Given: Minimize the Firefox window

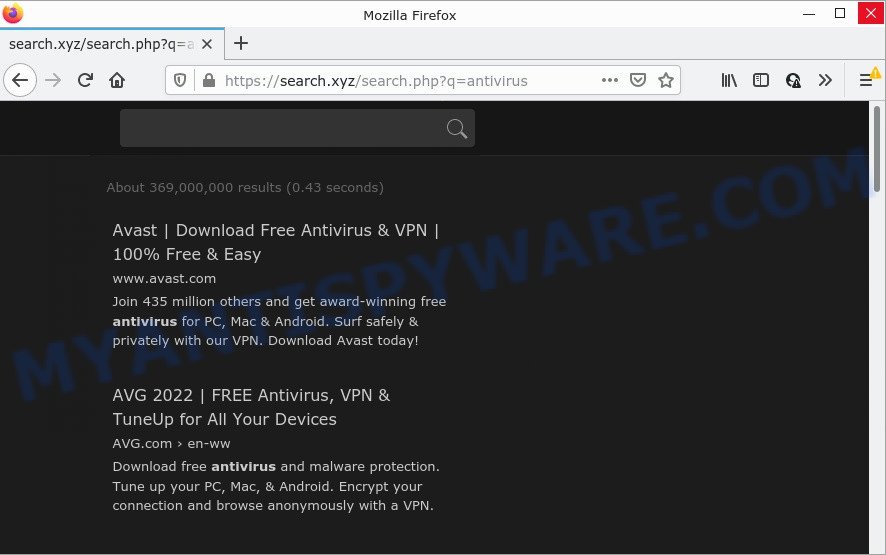Looking at the screenshot, I should click(x=809, y=13).
